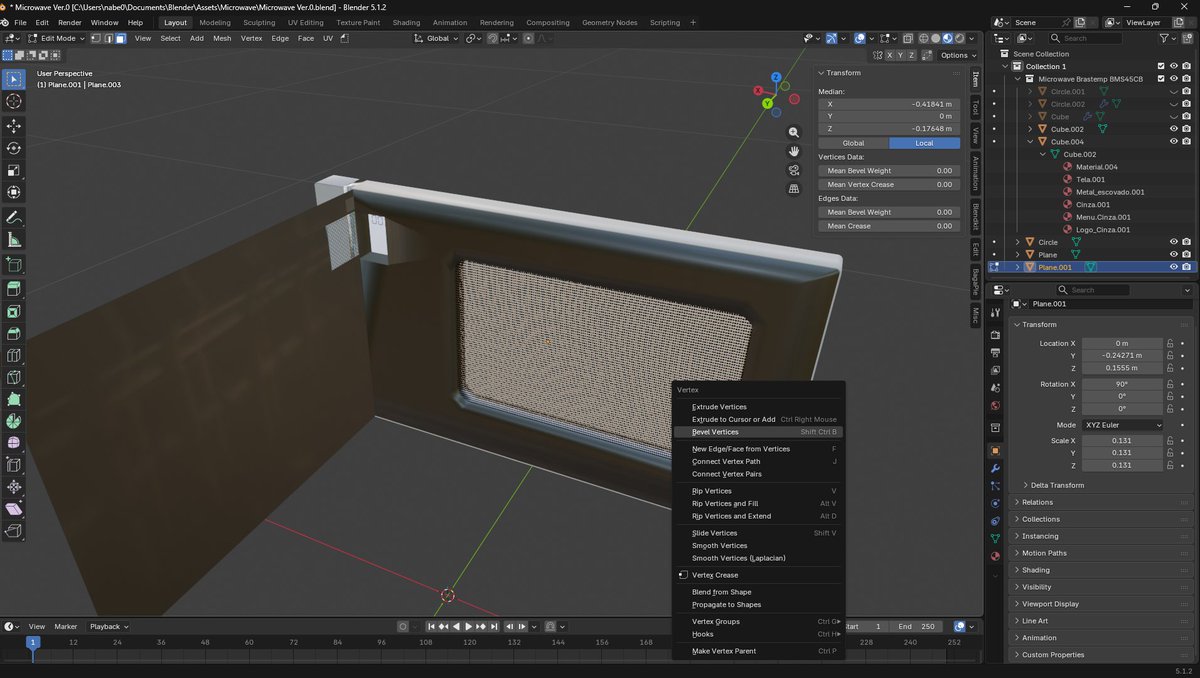Open the Mesh menu in viewport header
The height and width of the screenshot is (678, 1200).
point(222,38)
